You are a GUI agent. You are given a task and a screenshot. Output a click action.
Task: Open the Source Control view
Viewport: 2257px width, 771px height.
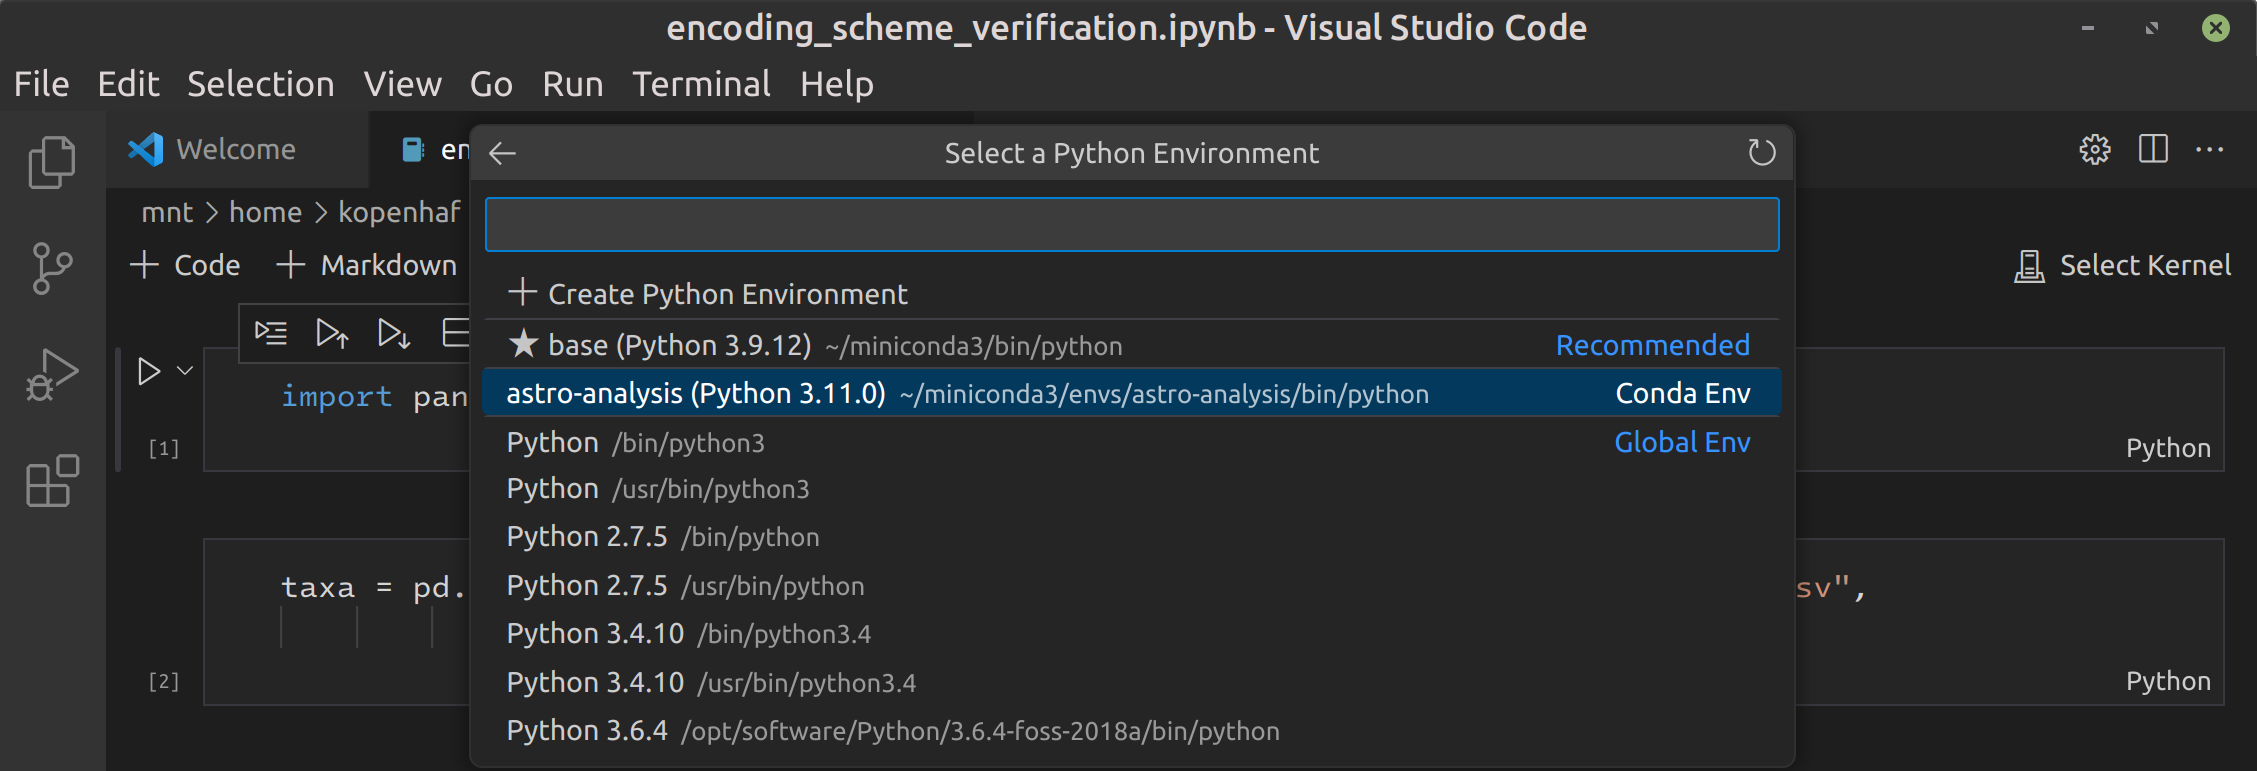coord(52,268)
